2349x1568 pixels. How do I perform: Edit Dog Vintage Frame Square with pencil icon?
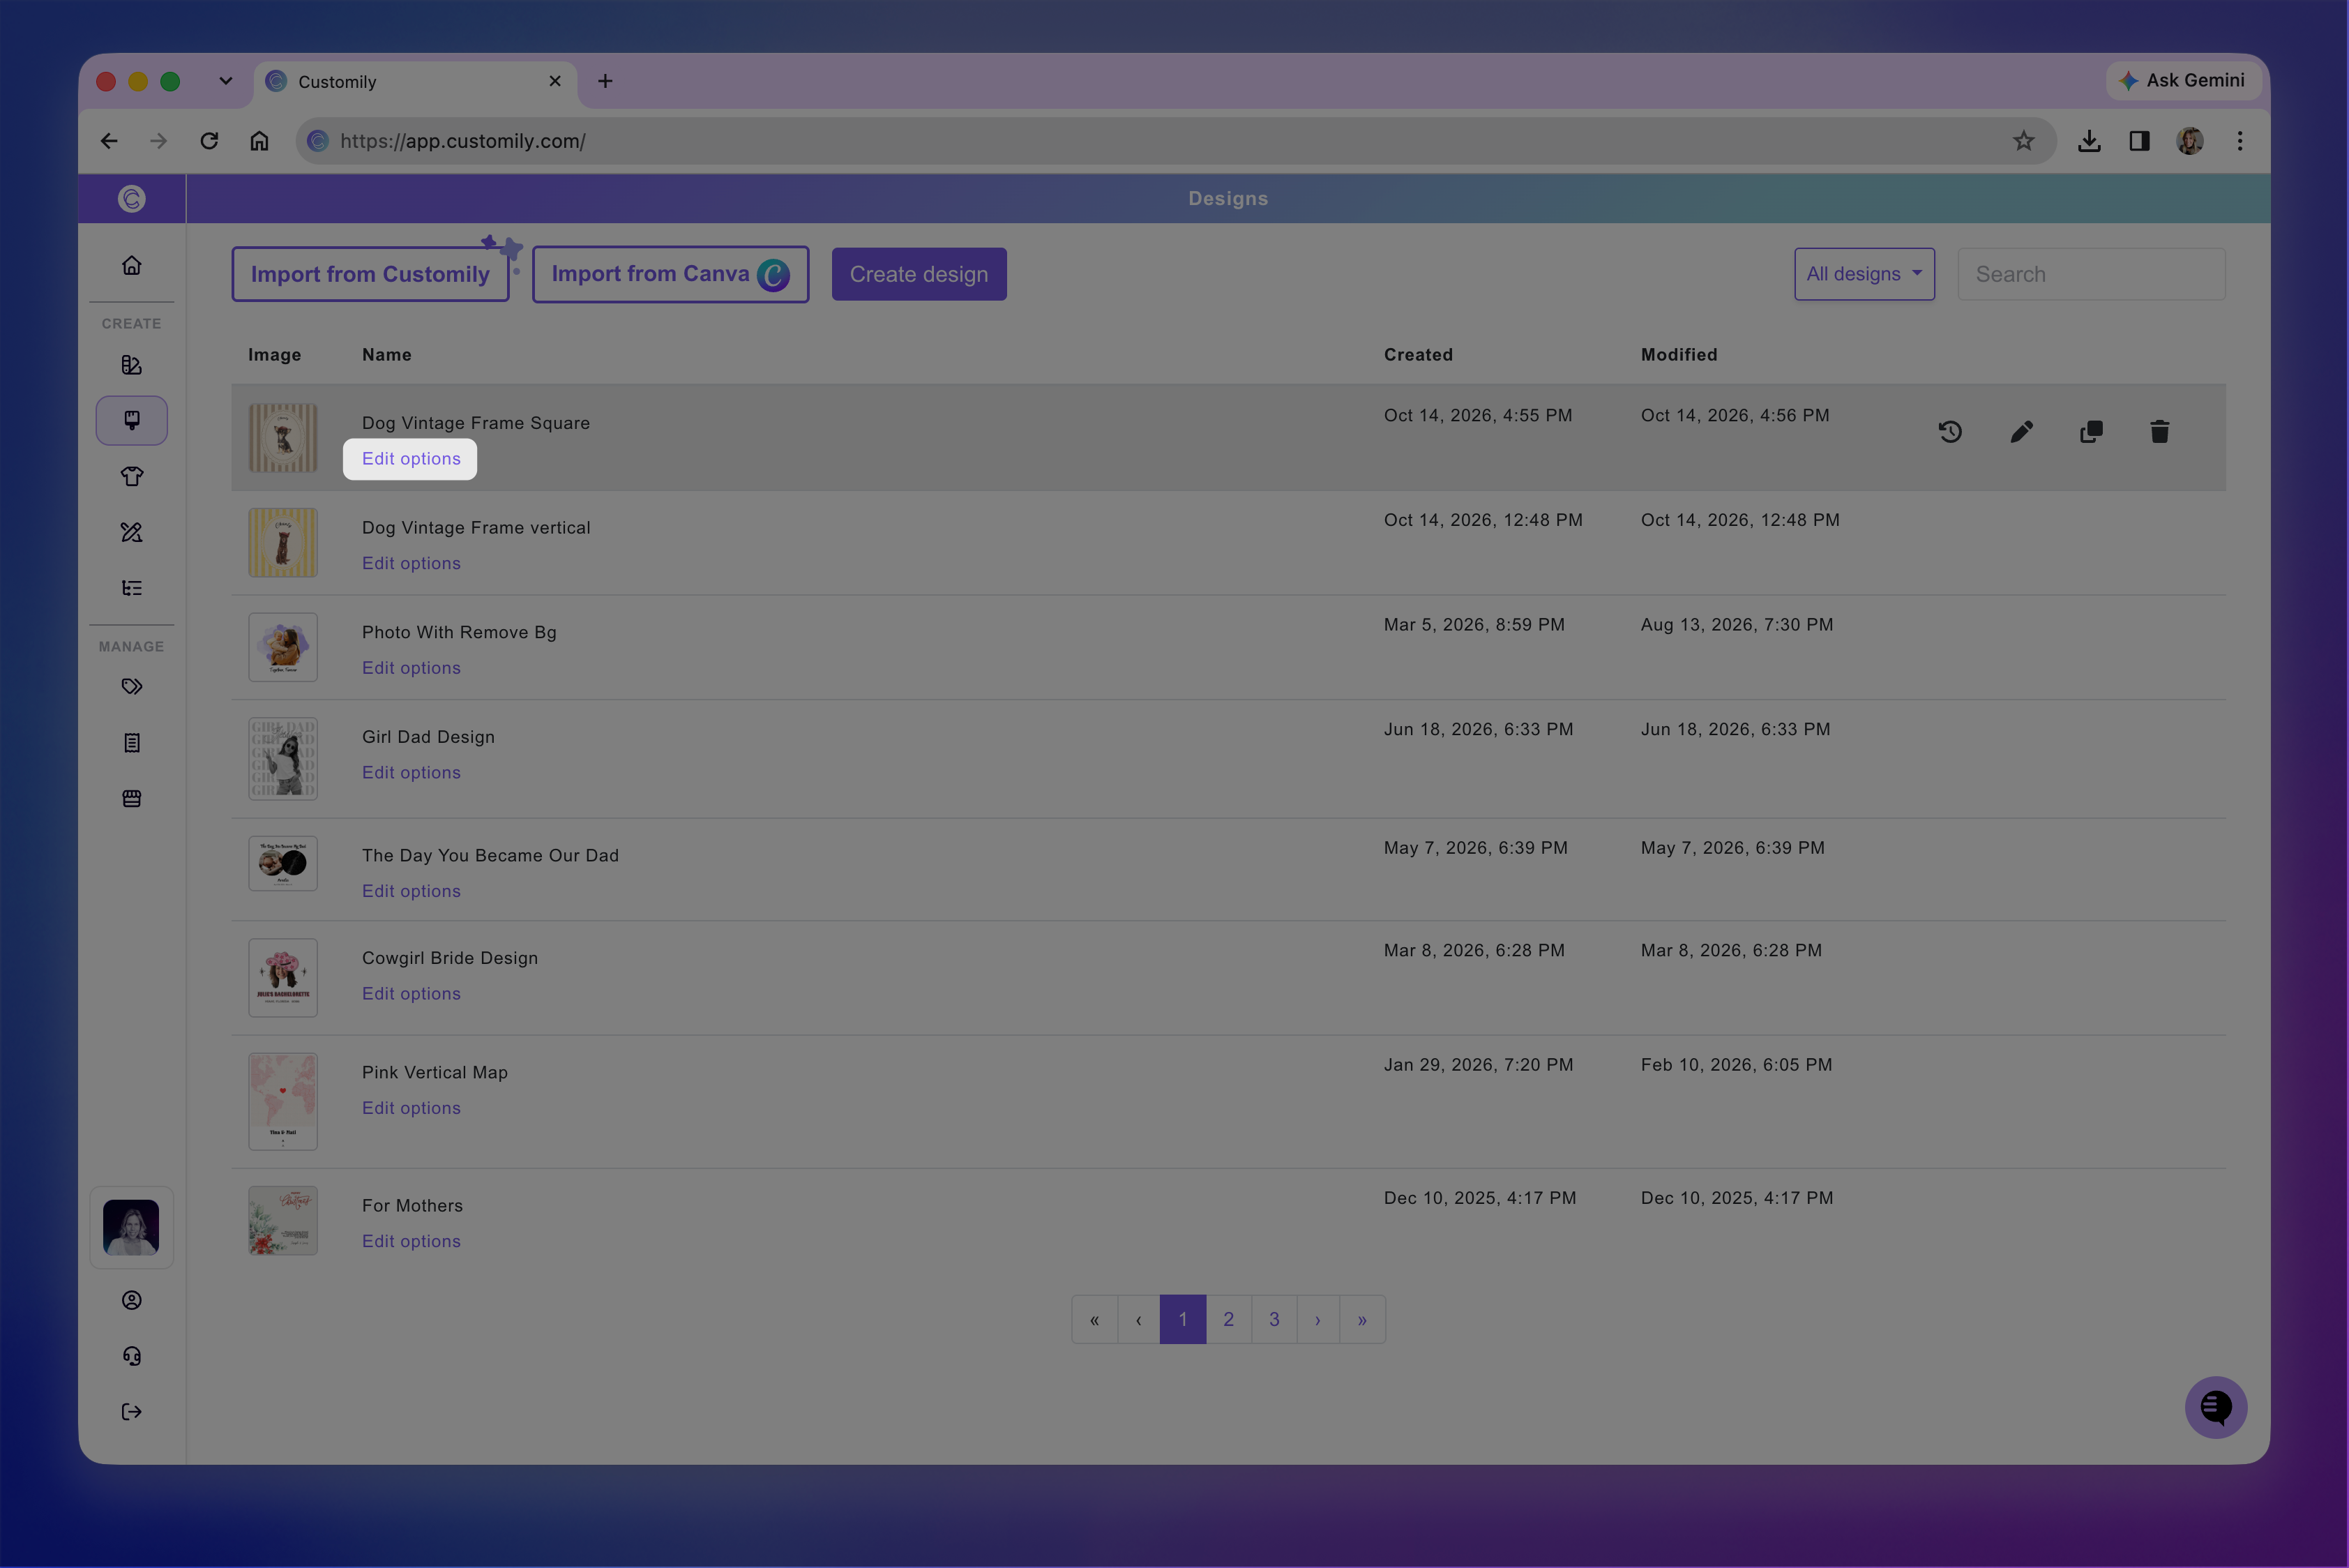click(x=2021, y=432)
